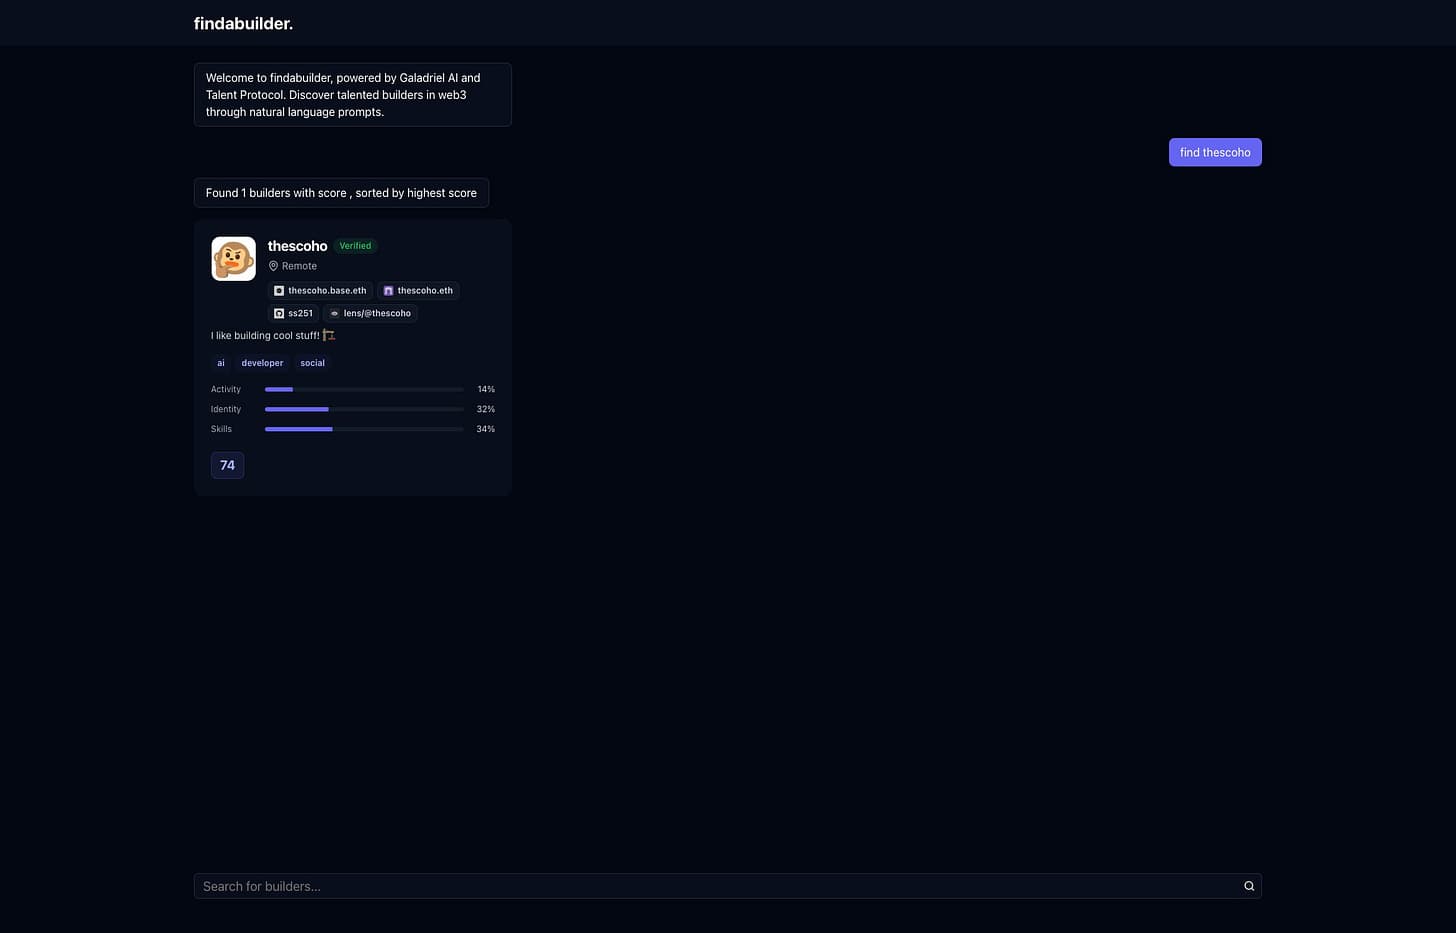Click the Skills progress bar
This screenshot has width=1456, height=933.
point(364,429)
